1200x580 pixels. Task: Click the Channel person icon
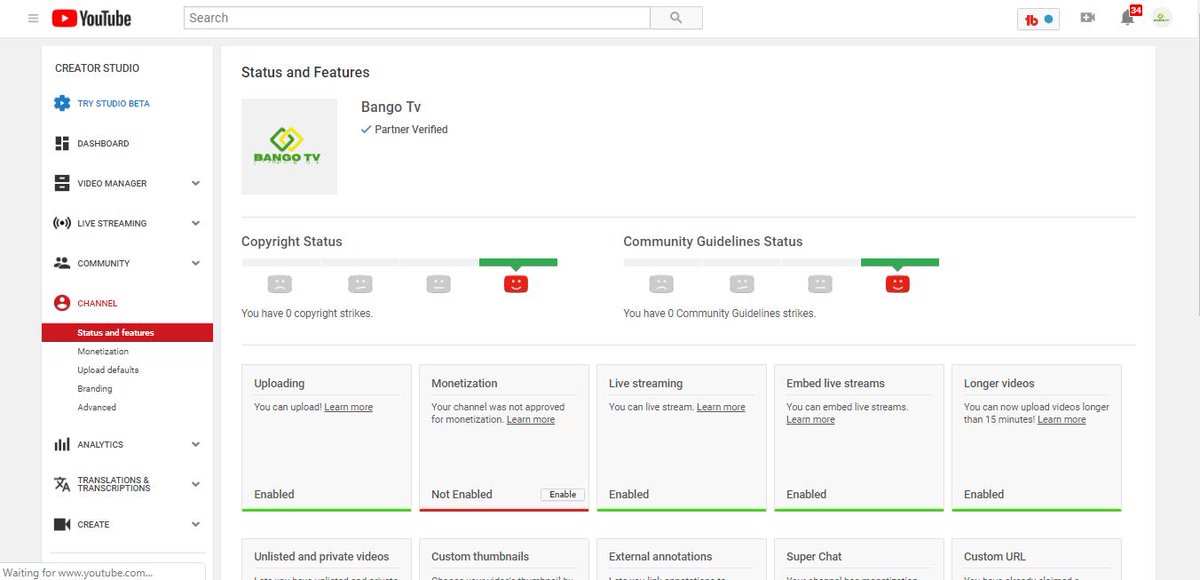pos(62,303)
